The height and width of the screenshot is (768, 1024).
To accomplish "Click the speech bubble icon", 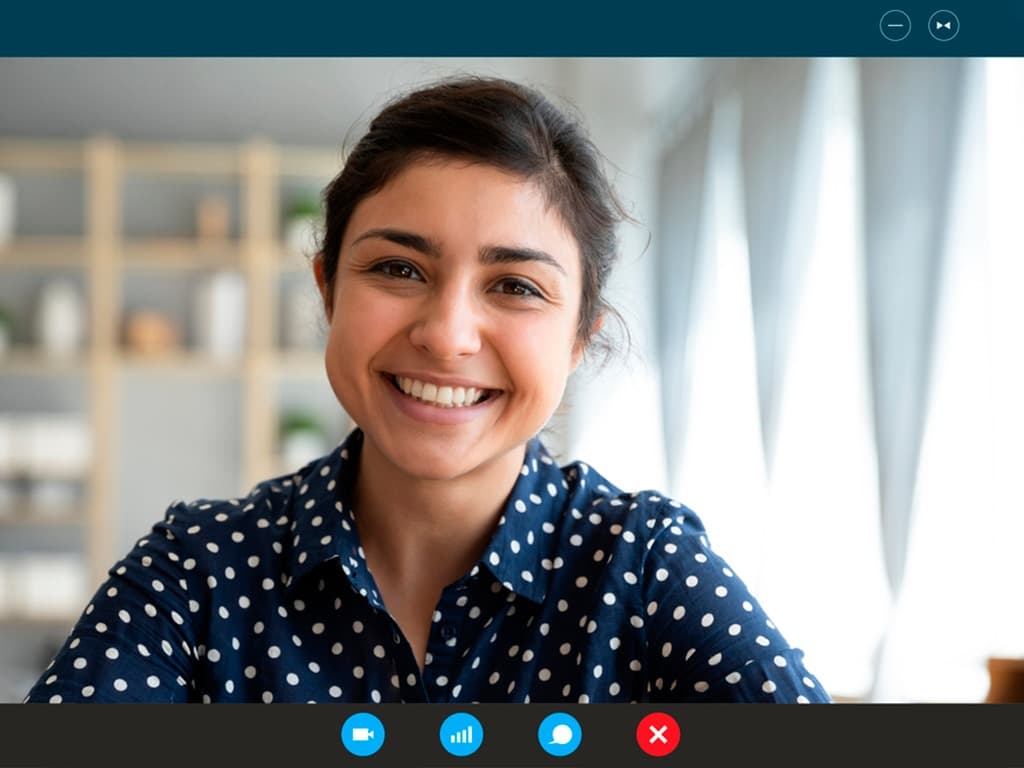I will point(560,735).
